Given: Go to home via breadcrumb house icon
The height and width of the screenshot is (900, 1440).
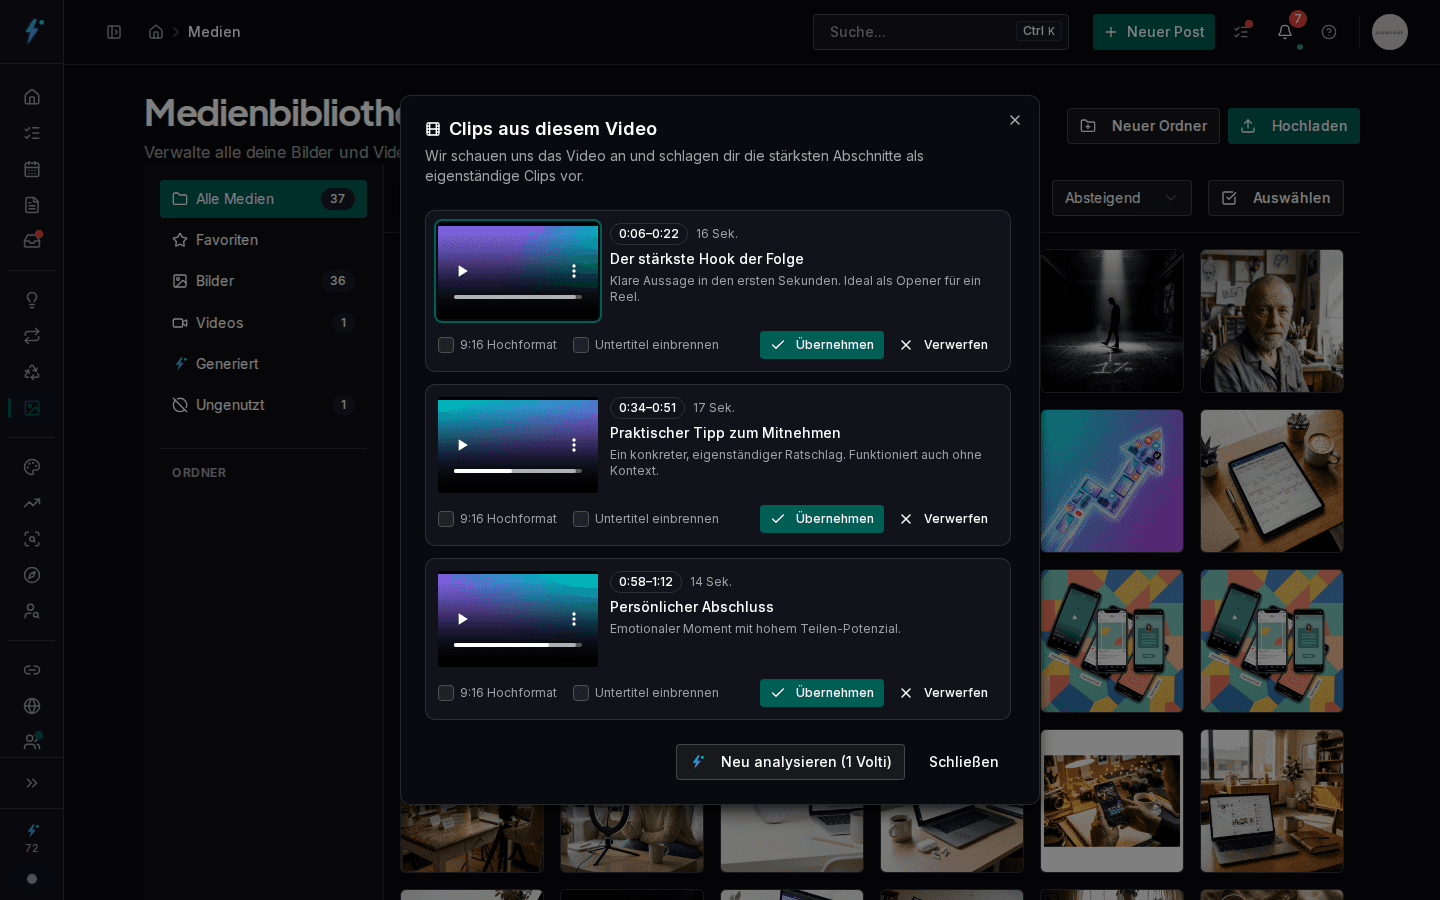Looking at the screenshot, I should (x=156, y=32).
